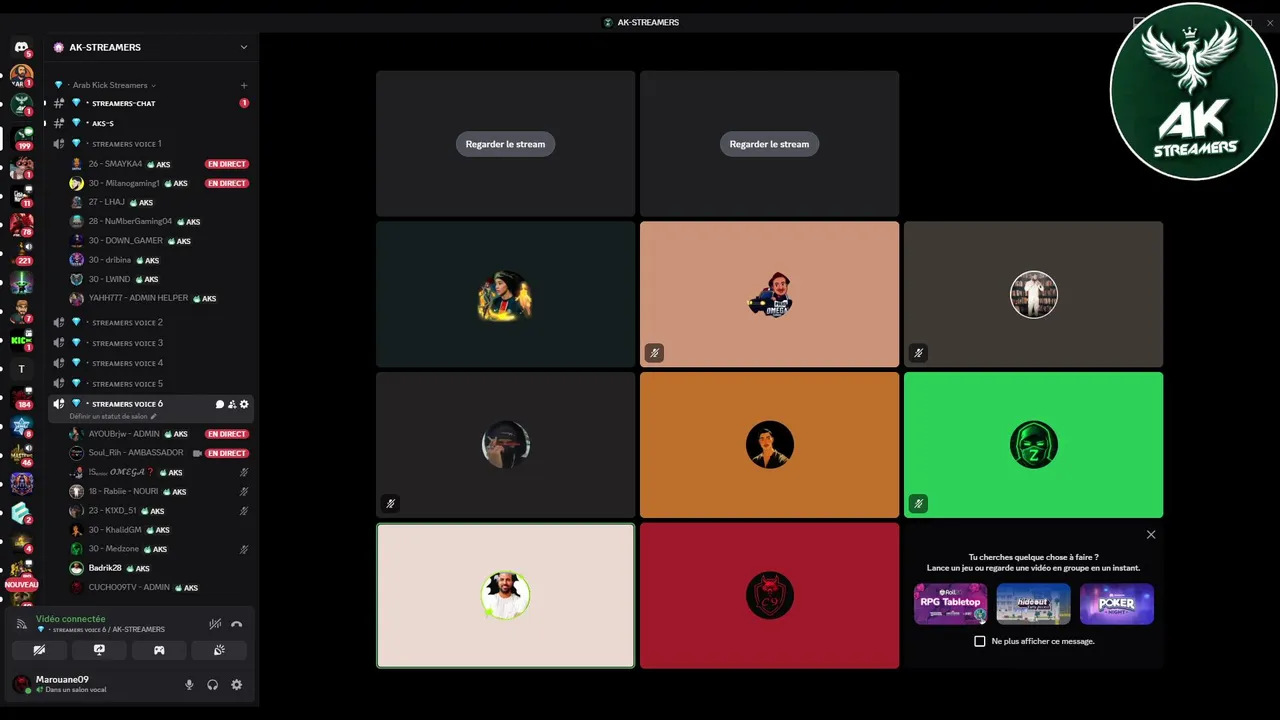Launch the Poker activity
Viewport: 1280px width, 720px height.
pos(1117,604)
